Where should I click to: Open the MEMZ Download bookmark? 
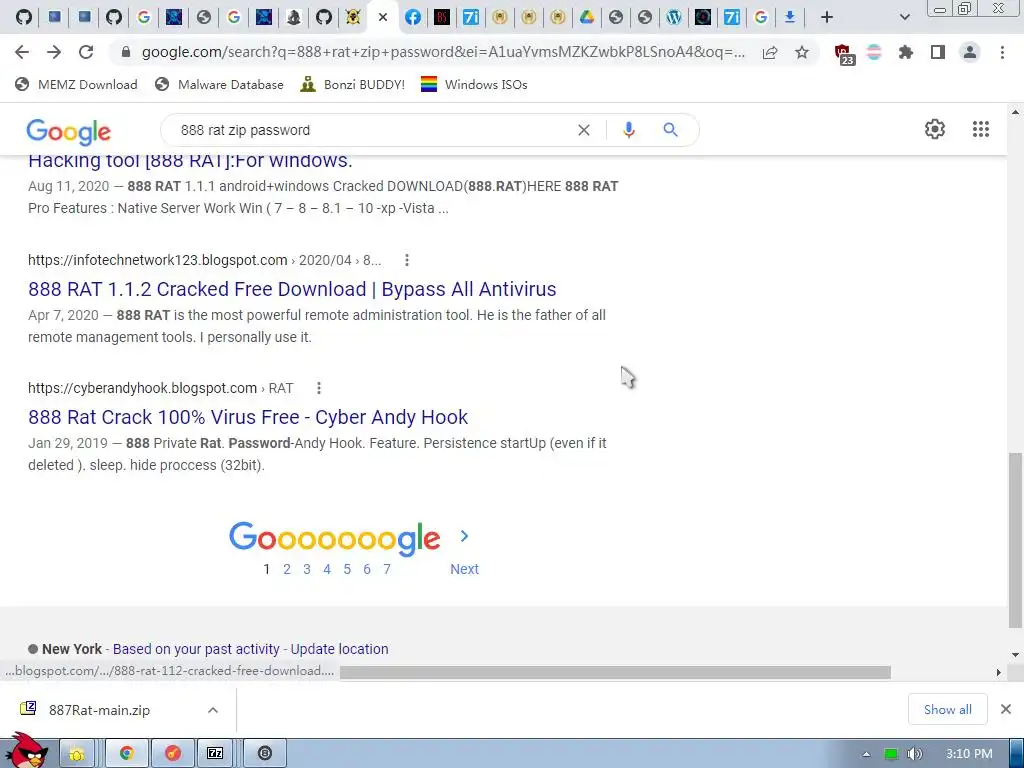[76, 84]
